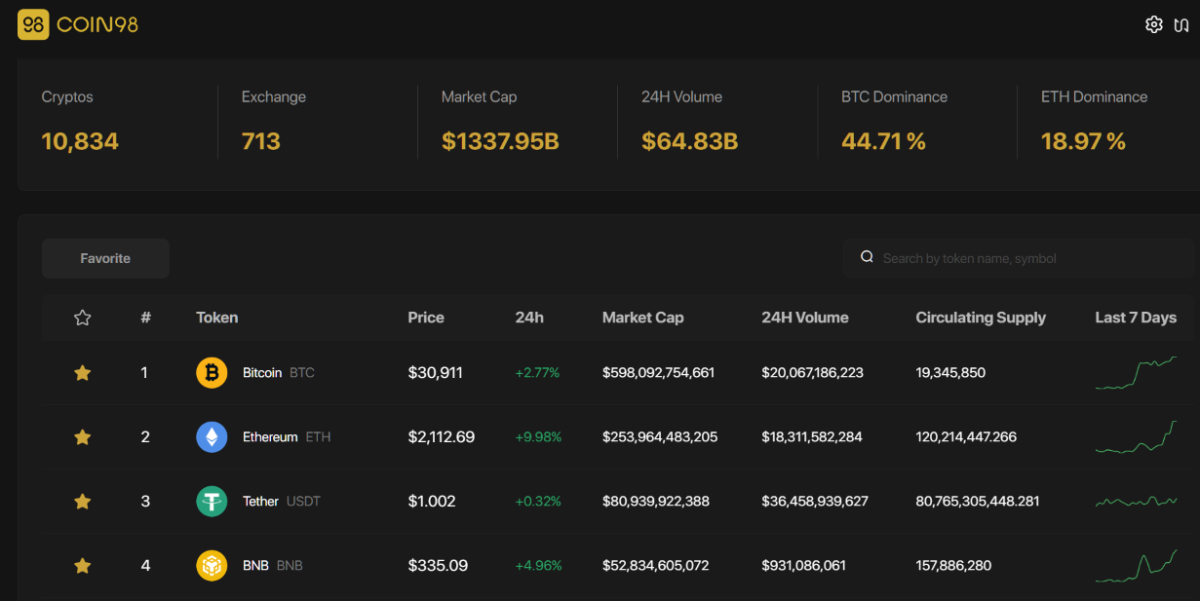Sort by the Market Cap column header
This screenshot has height=601, width=1200.
[x=643, y=318]
